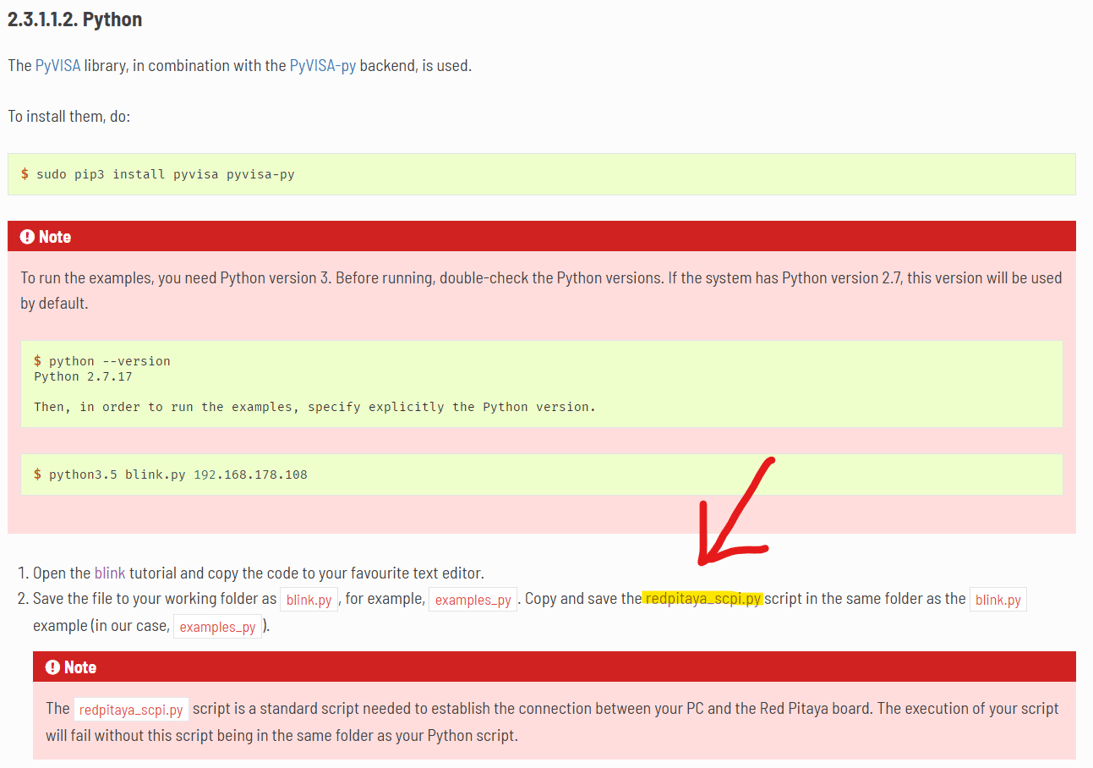Open the highlighted redpitaya_scpi.py link
The height and width of the screenshot is (768, 1093).
703,599
